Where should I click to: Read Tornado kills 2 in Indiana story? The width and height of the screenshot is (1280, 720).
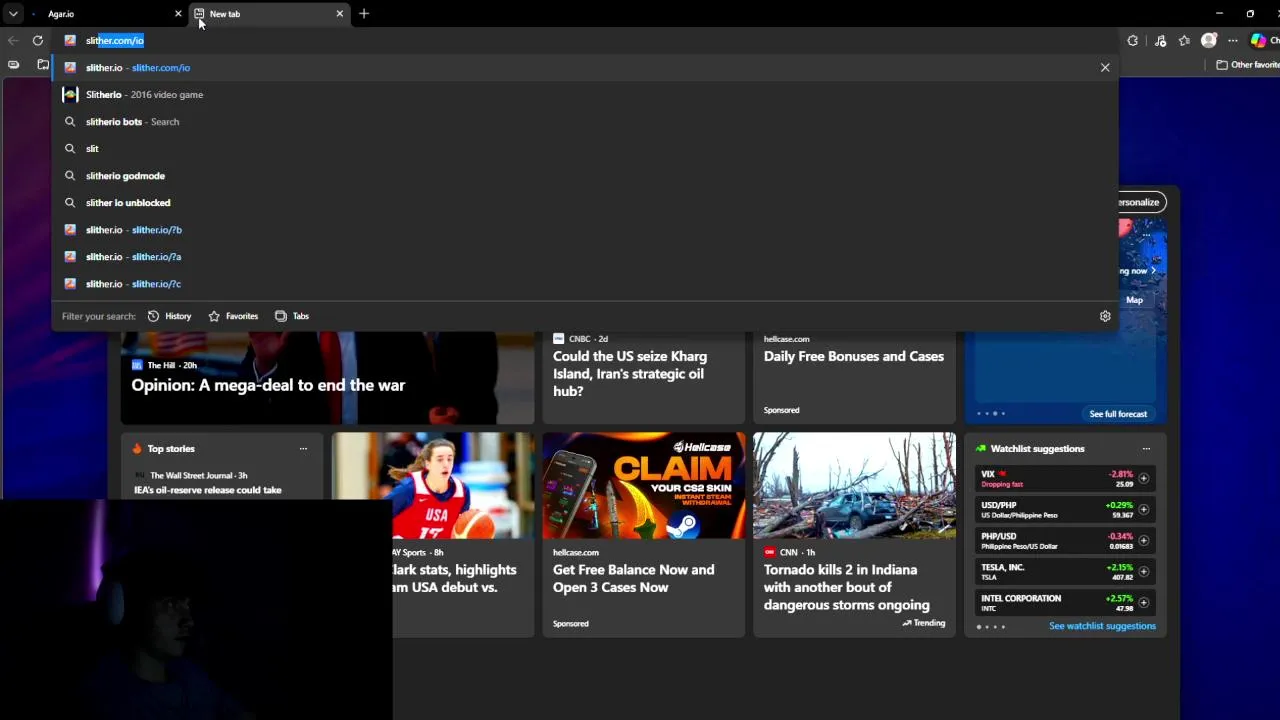pyautogui.click(x=847, y=587)
